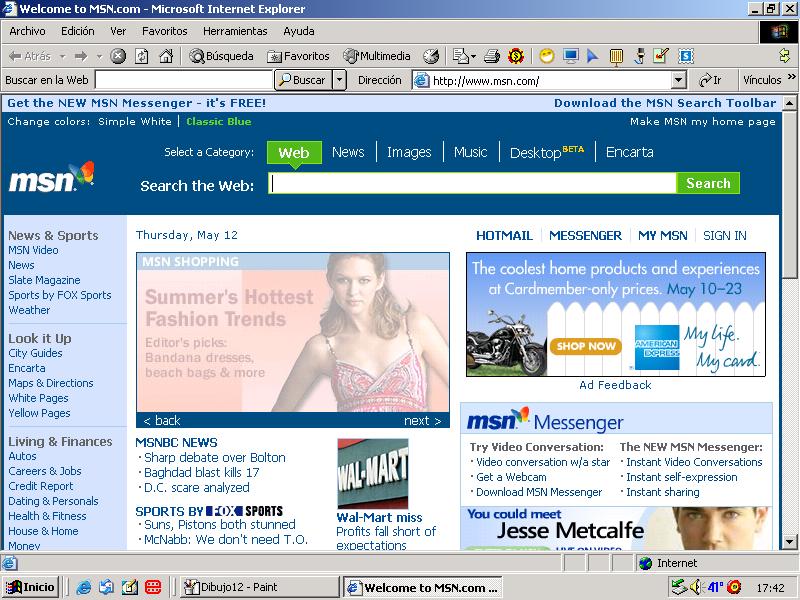Viewport: 800px width, 600px height.
Task: Open the Wal-Mart news thumbnail
Action: tap(373, 473)
